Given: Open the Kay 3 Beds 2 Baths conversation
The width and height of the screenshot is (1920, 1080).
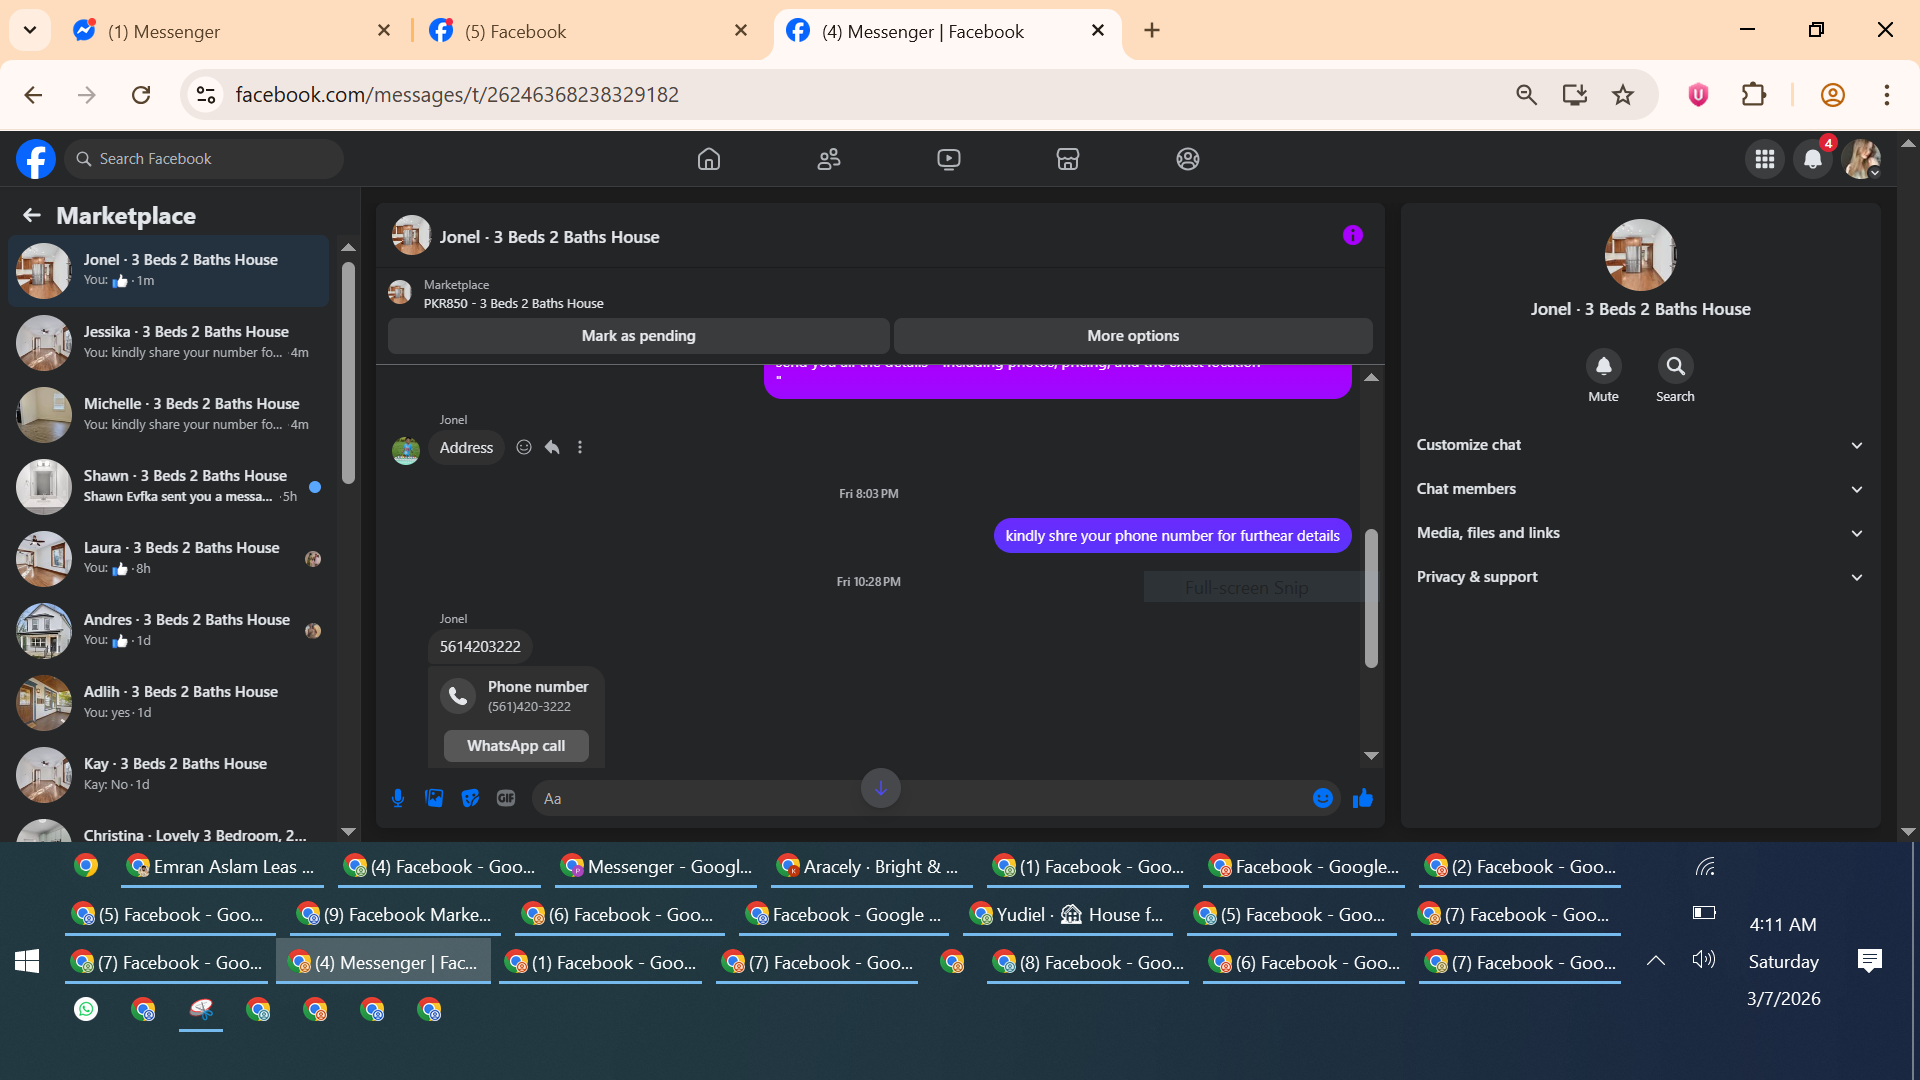Looking at the screenshot, I should [x=168, y=775].
